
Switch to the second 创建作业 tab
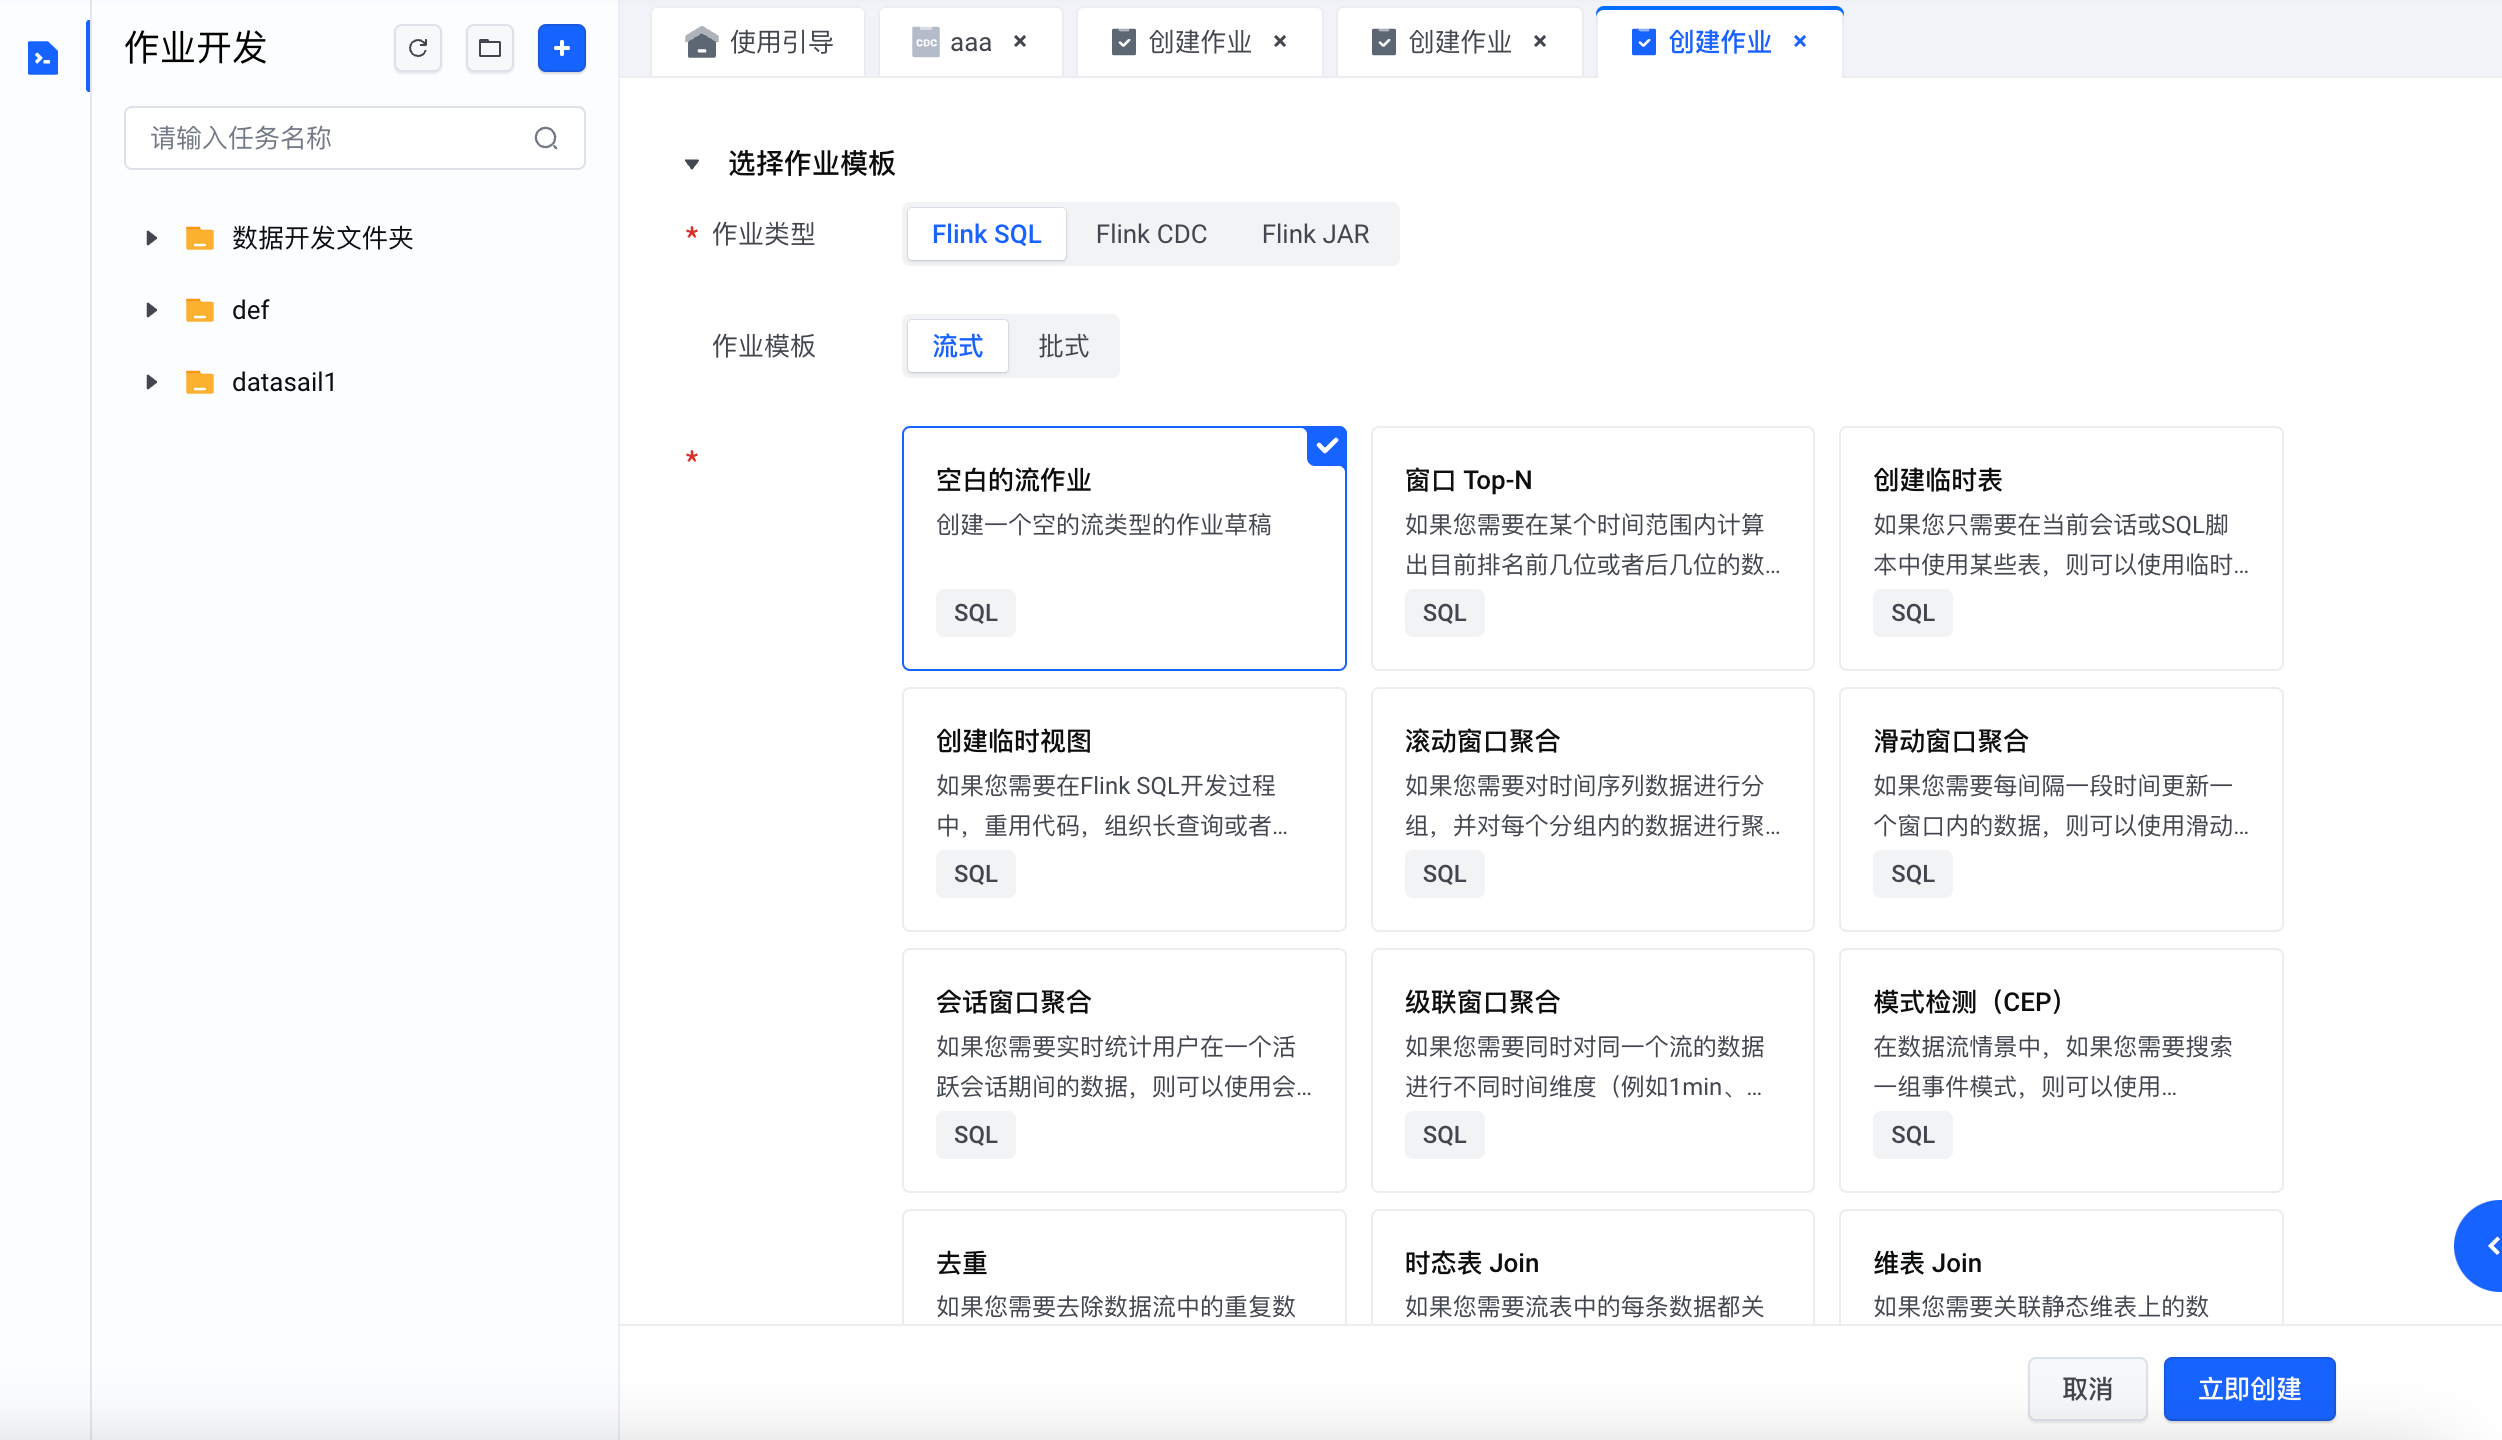(x=1459, y=42)
